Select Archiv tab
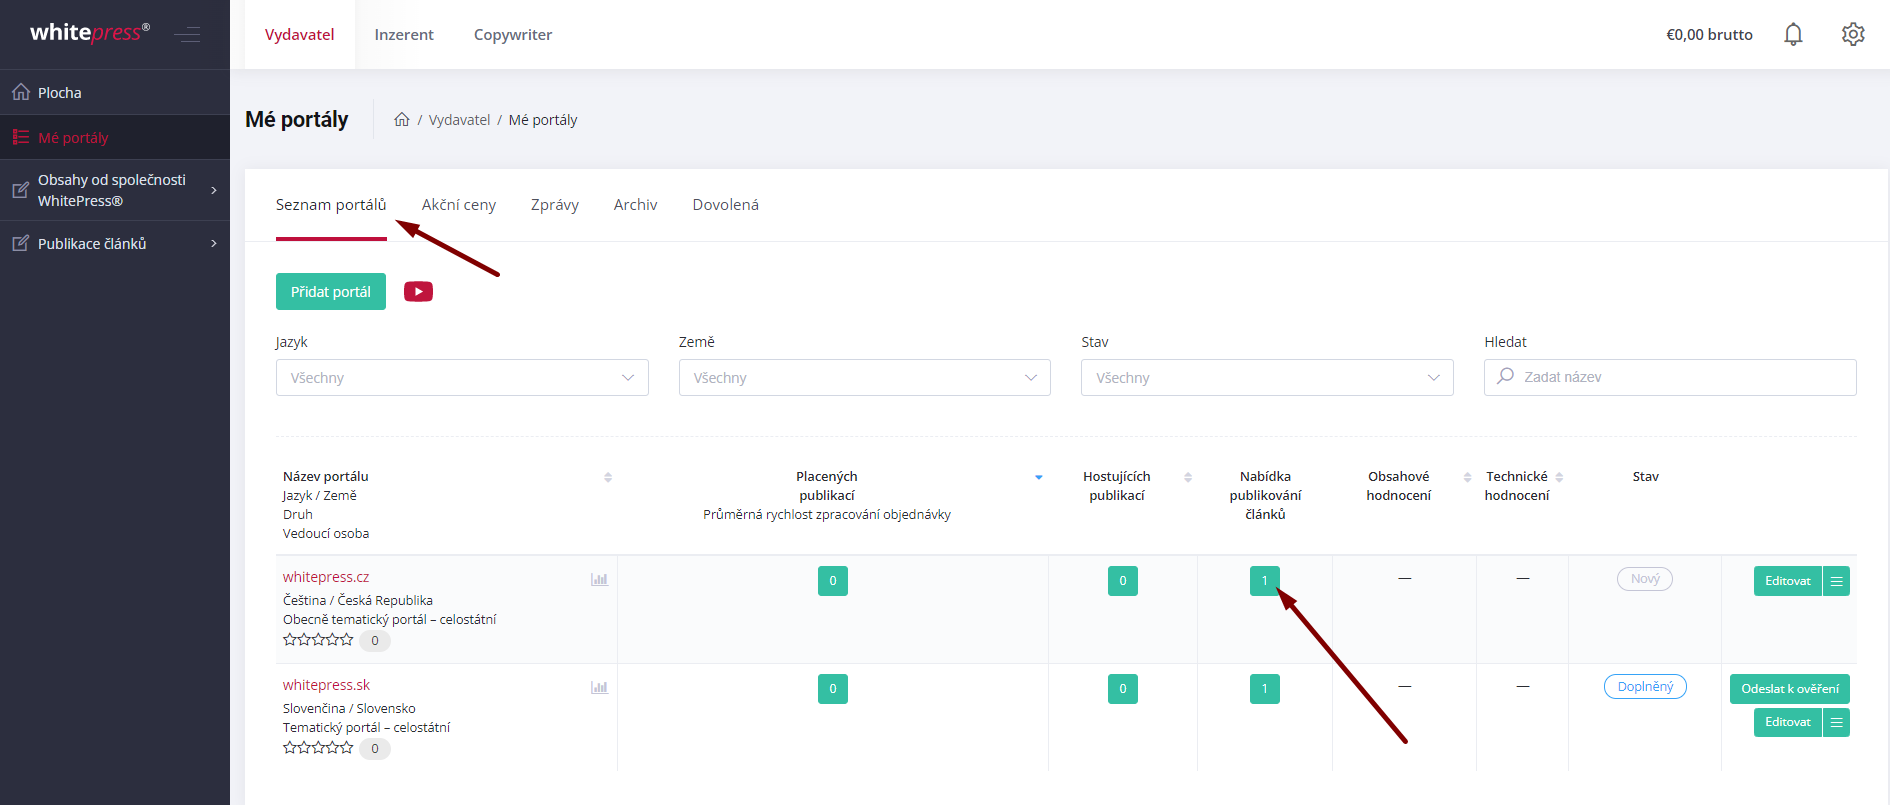1890x805 pixels. (636, 205)
